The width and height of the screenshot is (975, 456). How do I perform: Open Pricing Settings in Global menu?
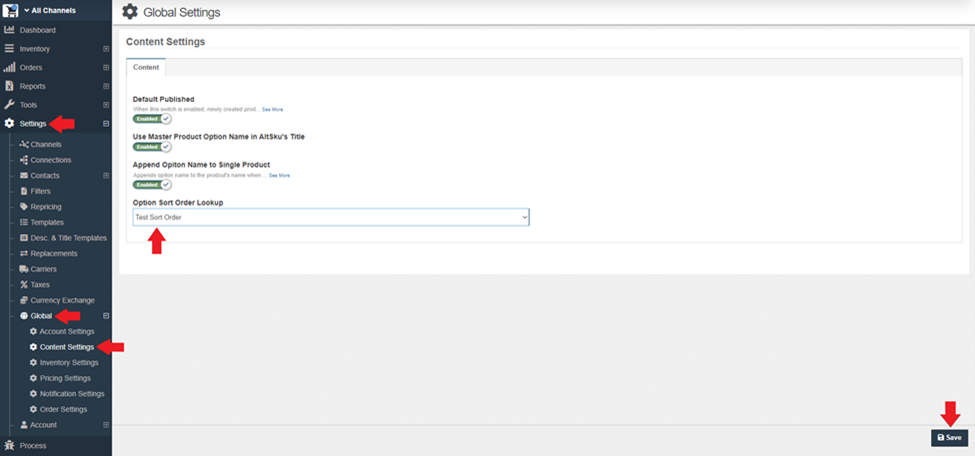65,378
